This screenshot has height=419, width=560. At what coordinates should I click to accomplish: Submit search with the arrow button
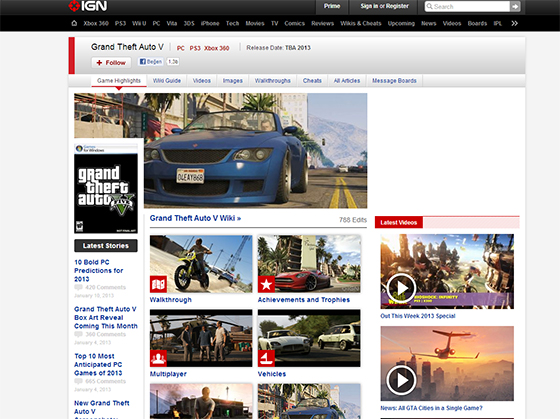(x=515, y=6)
